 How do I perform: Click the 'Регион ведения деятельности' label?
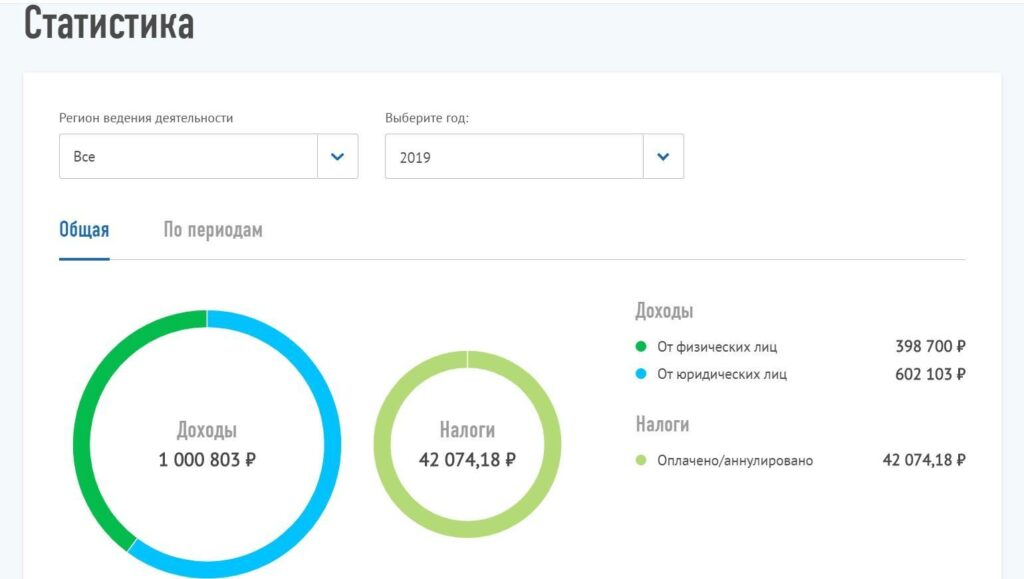(x=146, y=118)
